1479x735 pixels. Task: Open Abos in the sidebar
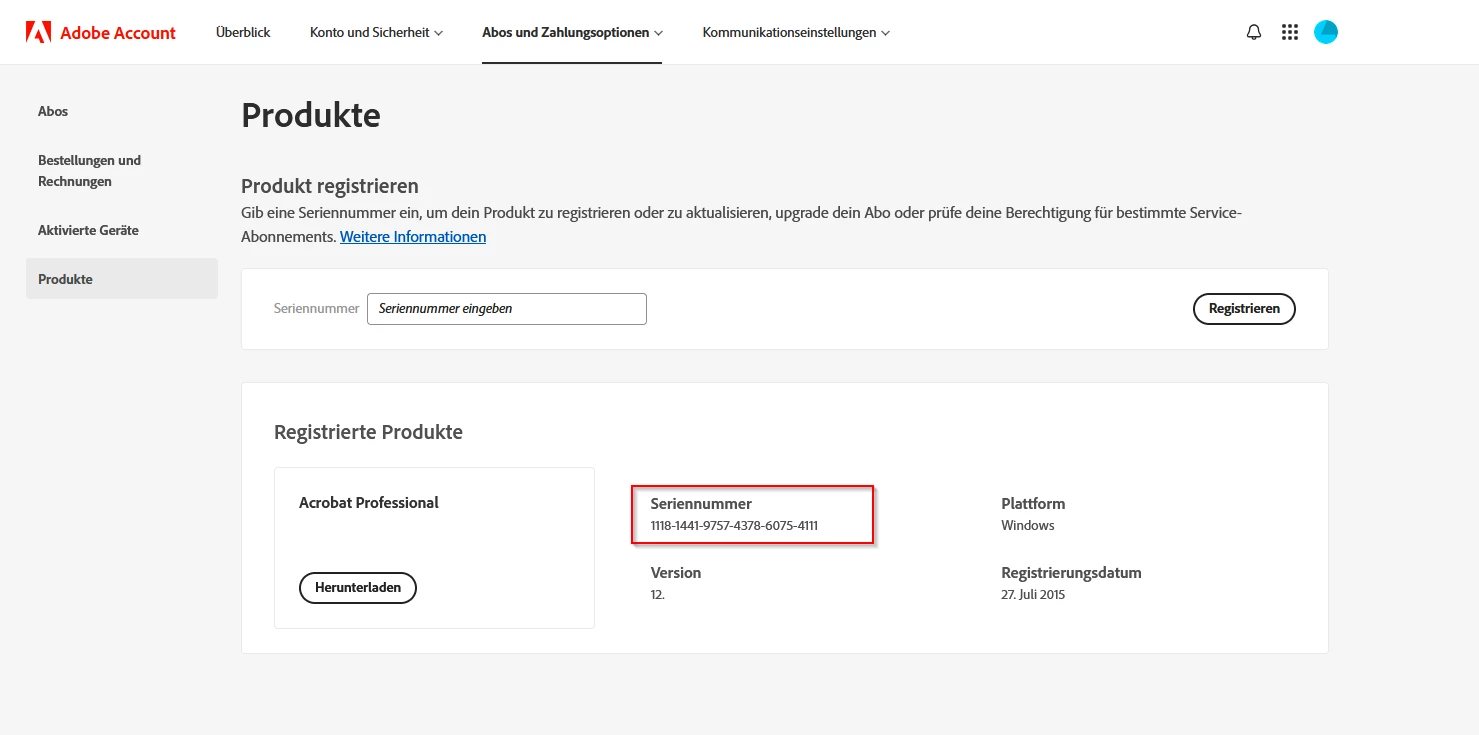pos(53,111)
